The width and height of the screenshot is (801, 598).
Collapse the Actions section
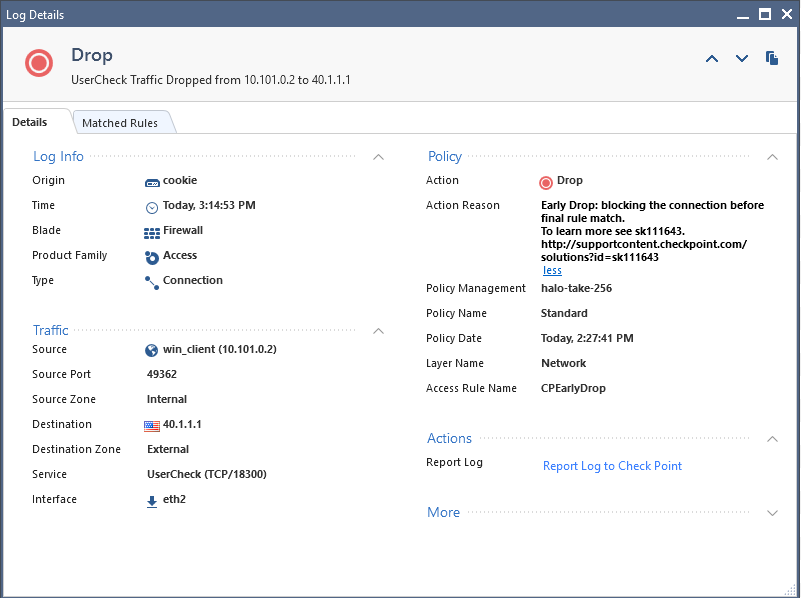[x=772, y=438]
